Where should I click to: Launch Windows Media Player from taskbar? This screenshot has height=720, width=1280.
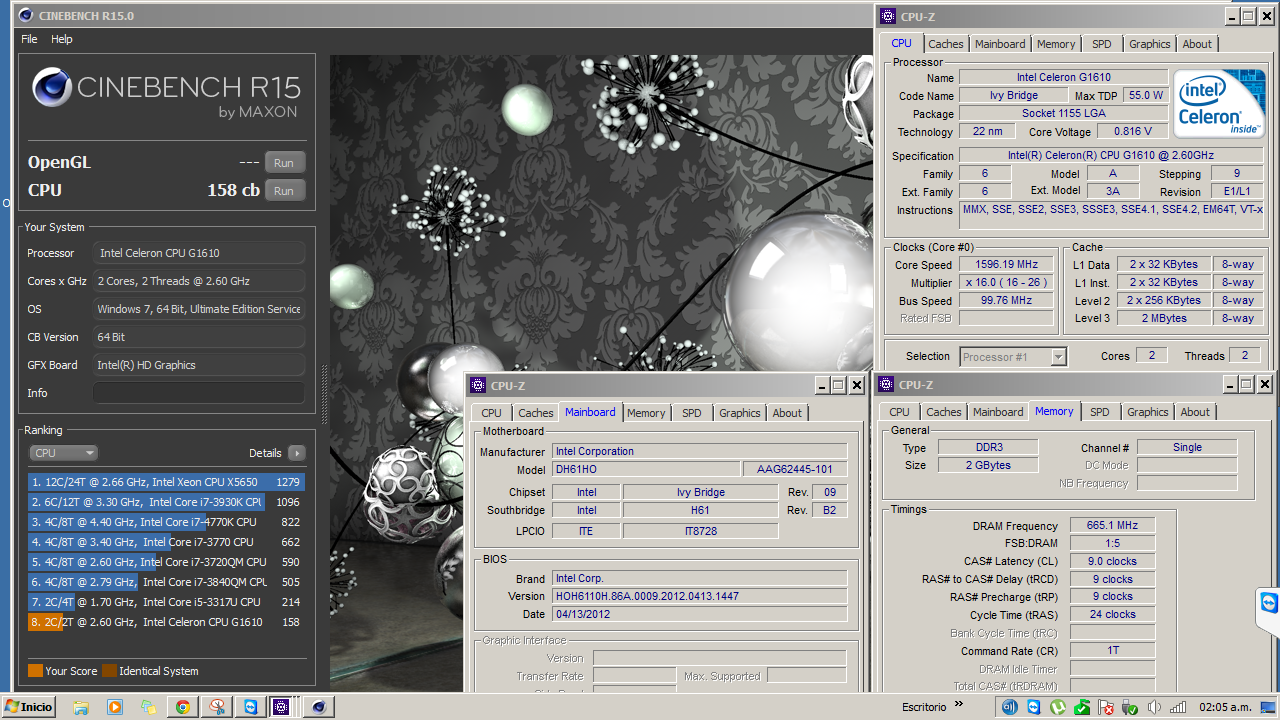[x=115, y=707]
